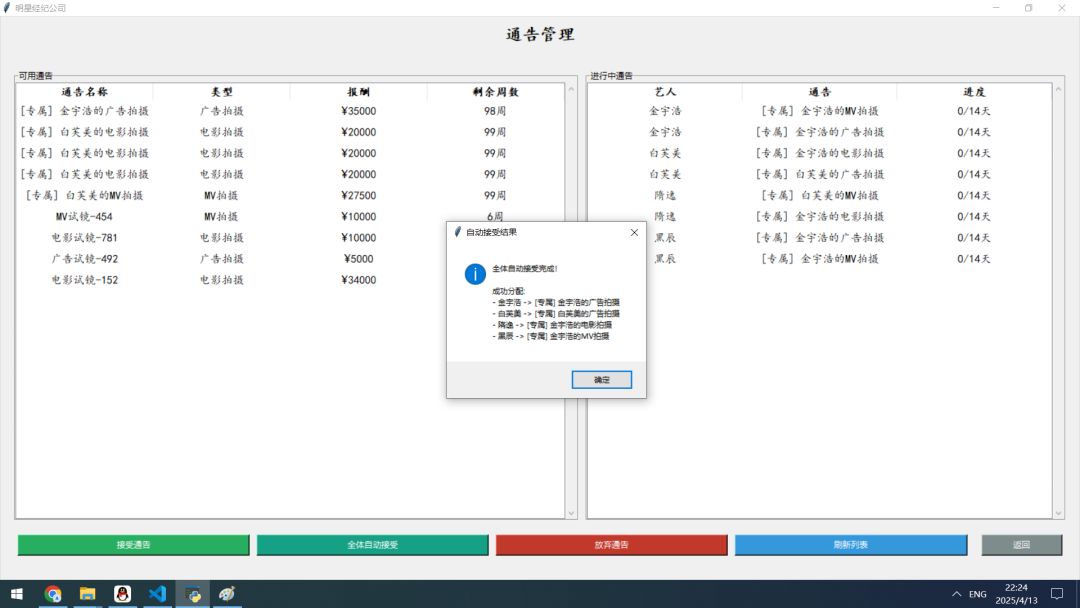Click the blue 刷新列表 button
The width and height of the screenshot is (1080, 608).
click(x=851, y=545)
